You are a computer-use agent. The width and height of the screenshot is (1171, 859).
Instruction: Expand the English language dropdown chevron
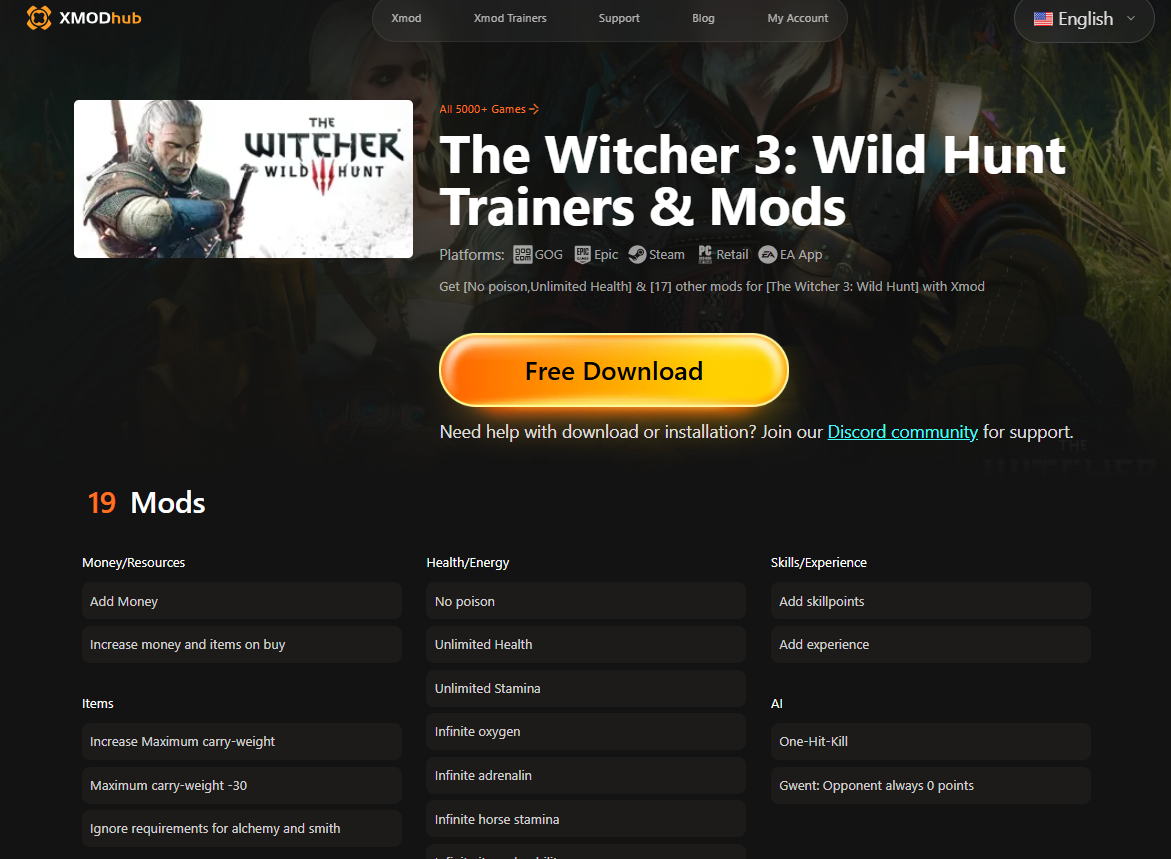click(x=1131, y=19)
